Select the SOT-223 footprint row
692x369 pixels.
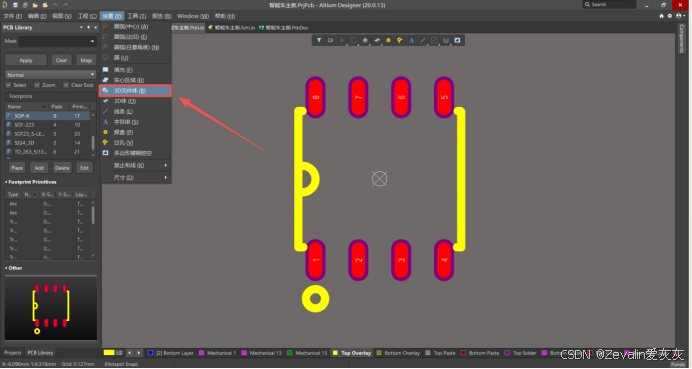click(48, 125)
